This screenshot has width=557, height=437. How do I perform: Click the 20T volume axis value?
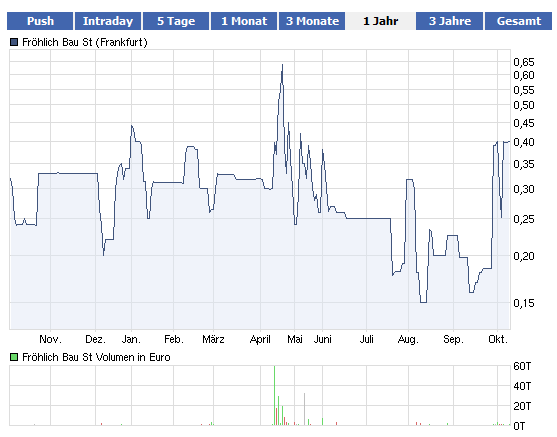pyautogui.click(x=522, y=406)
